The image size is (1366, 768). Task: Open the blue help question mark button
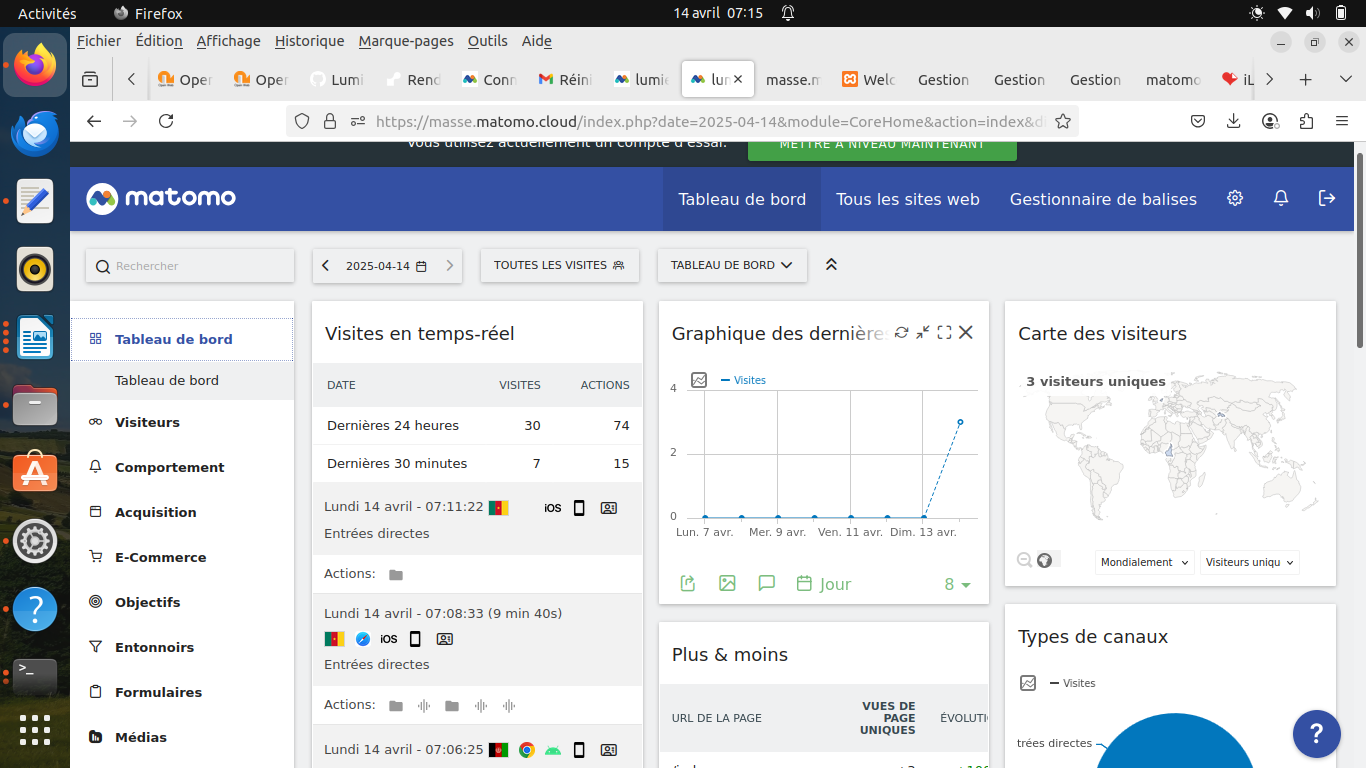pyautogui.click(x=1316, y=733)
